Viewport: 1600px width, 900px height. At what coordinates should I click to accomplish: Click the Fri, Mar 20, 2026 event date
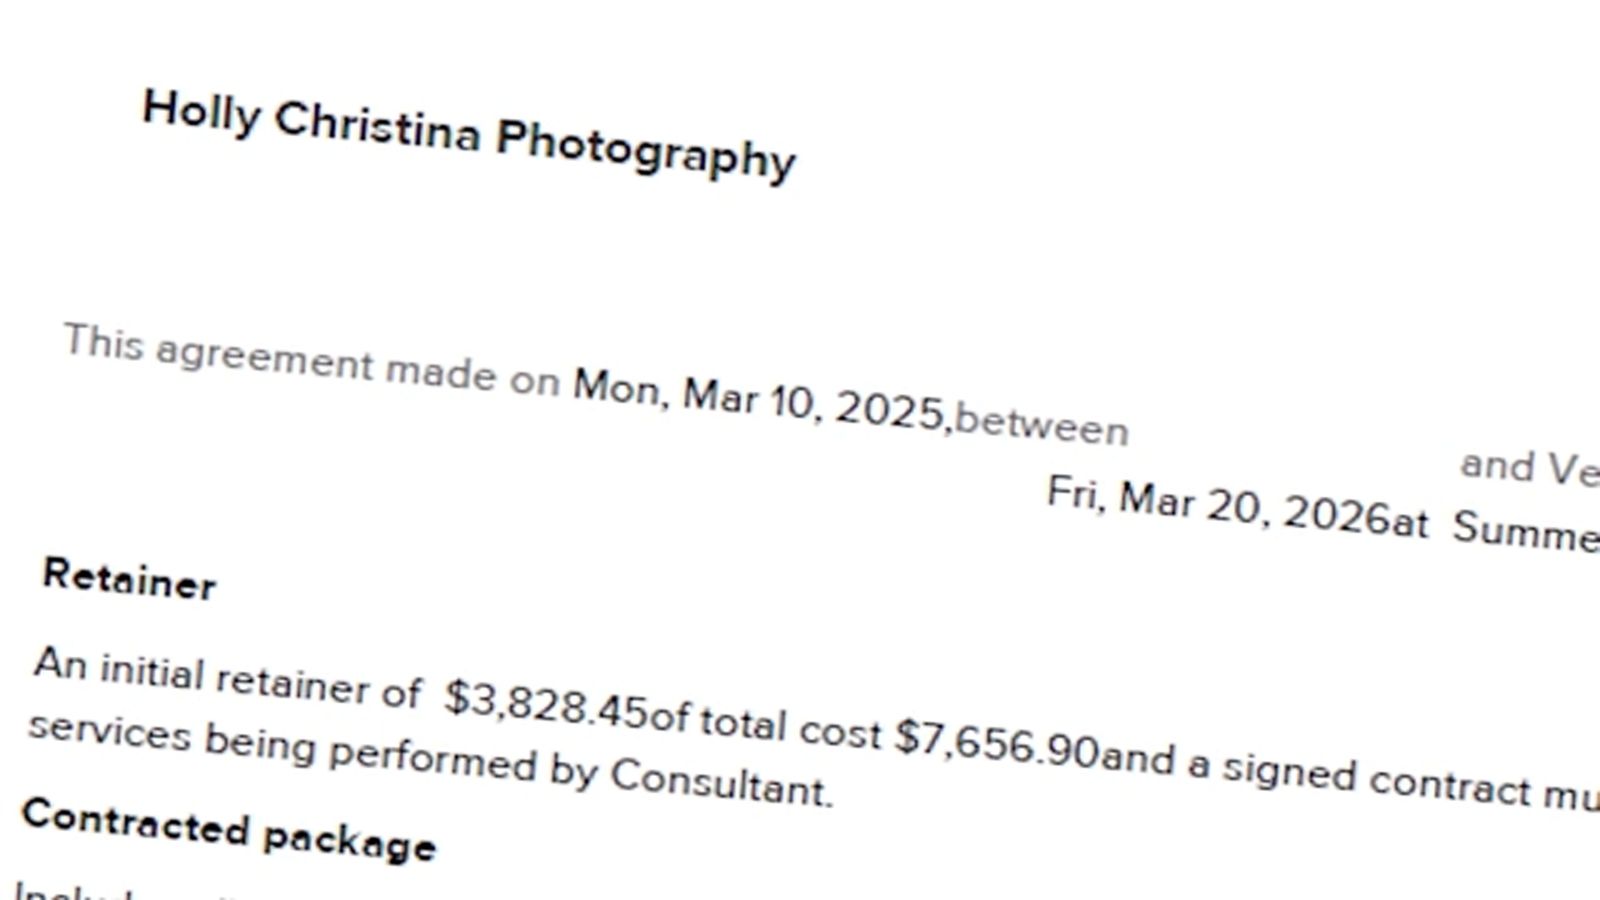pos(1217,505)
